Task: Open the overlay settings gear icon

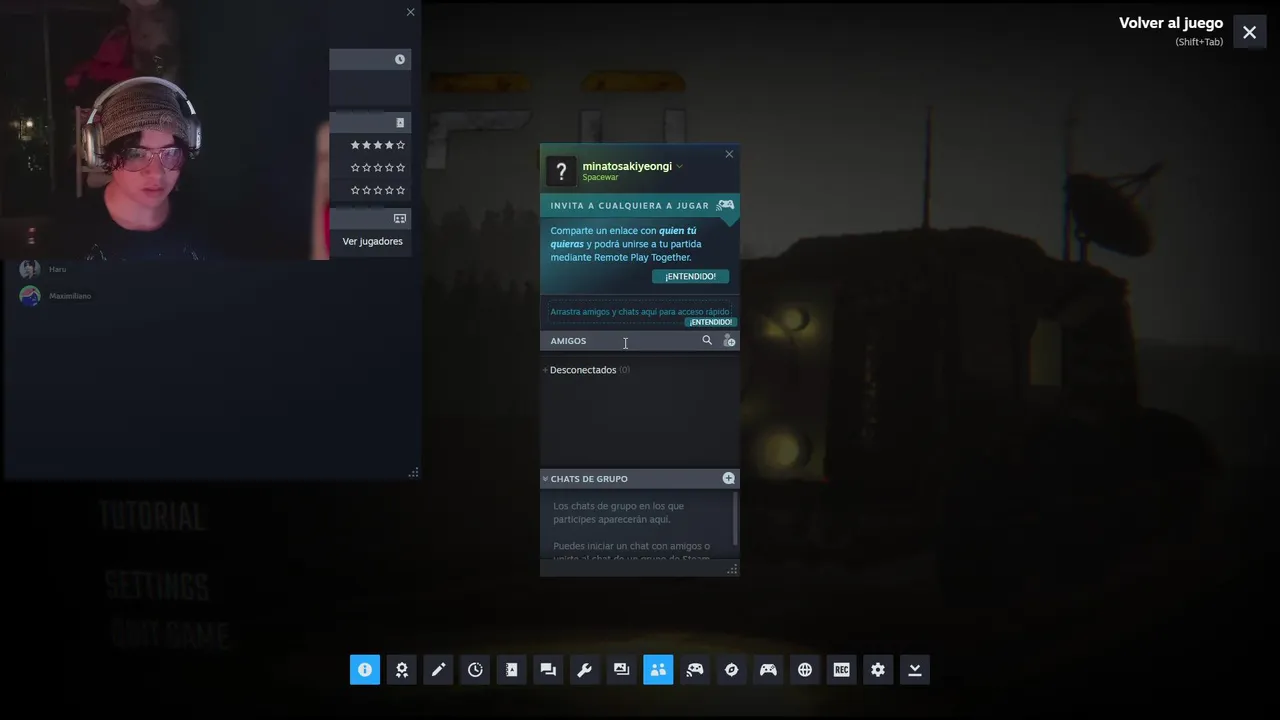Action: point(878,670)
